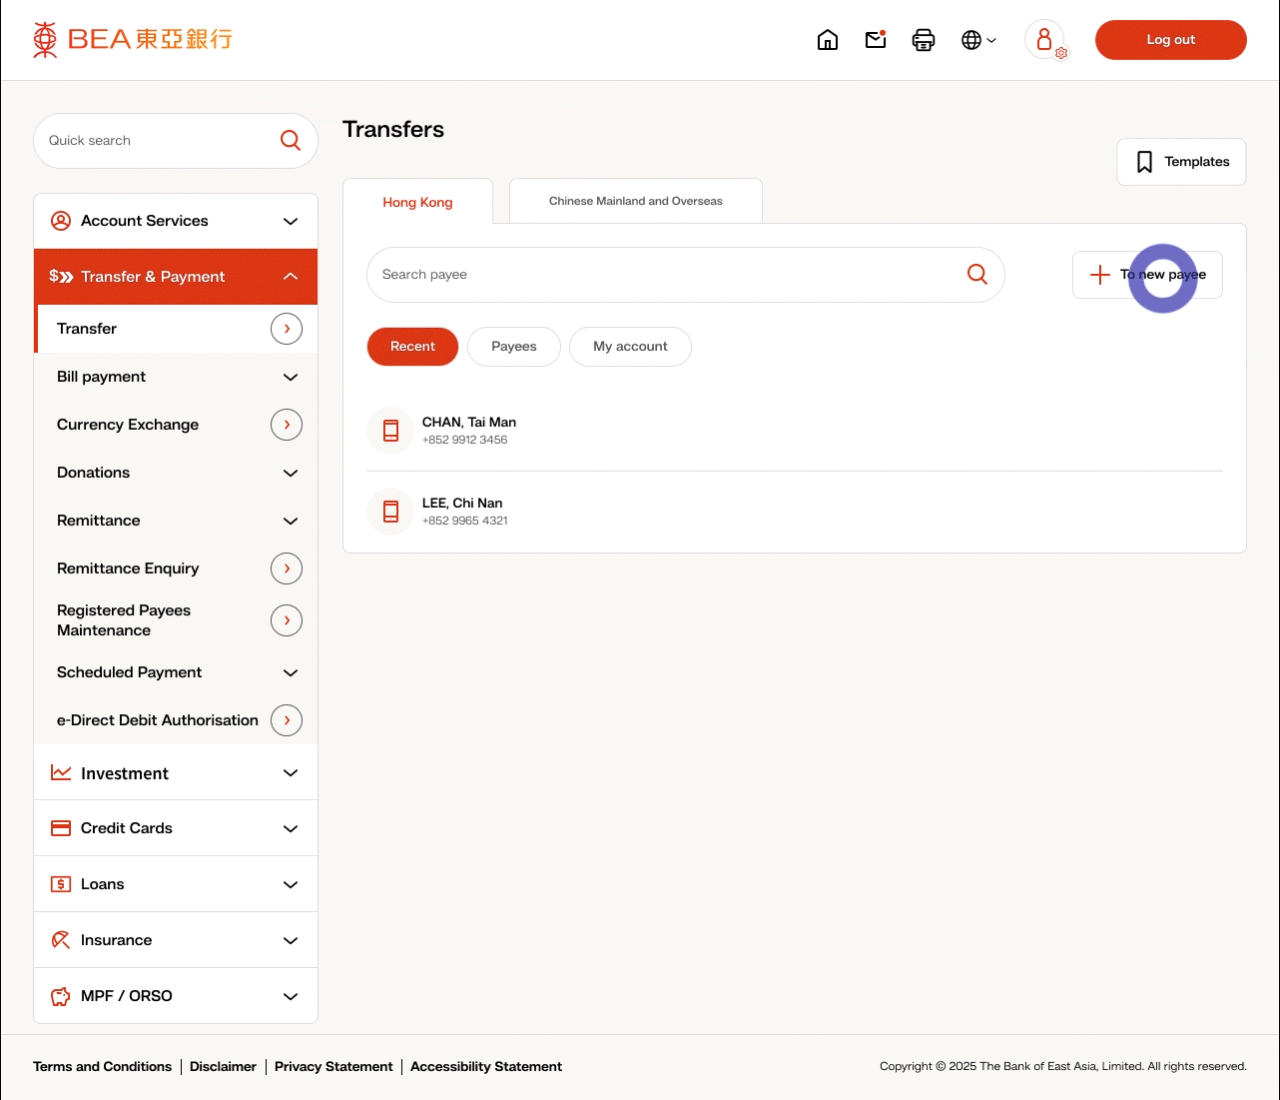Select the Recent filter pill
This screenshot has height=1100, width=1280.
(x=412, y=347)
